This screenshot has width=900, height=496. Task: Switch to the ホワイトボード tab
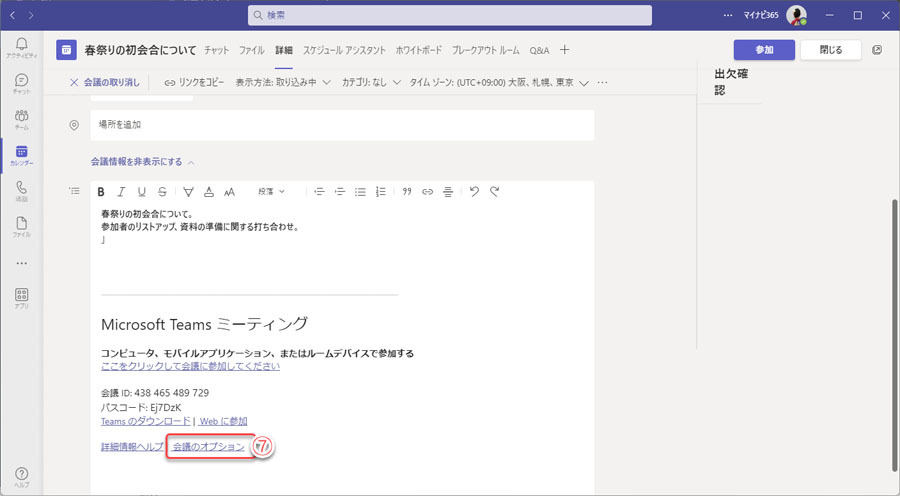point(418,51)
